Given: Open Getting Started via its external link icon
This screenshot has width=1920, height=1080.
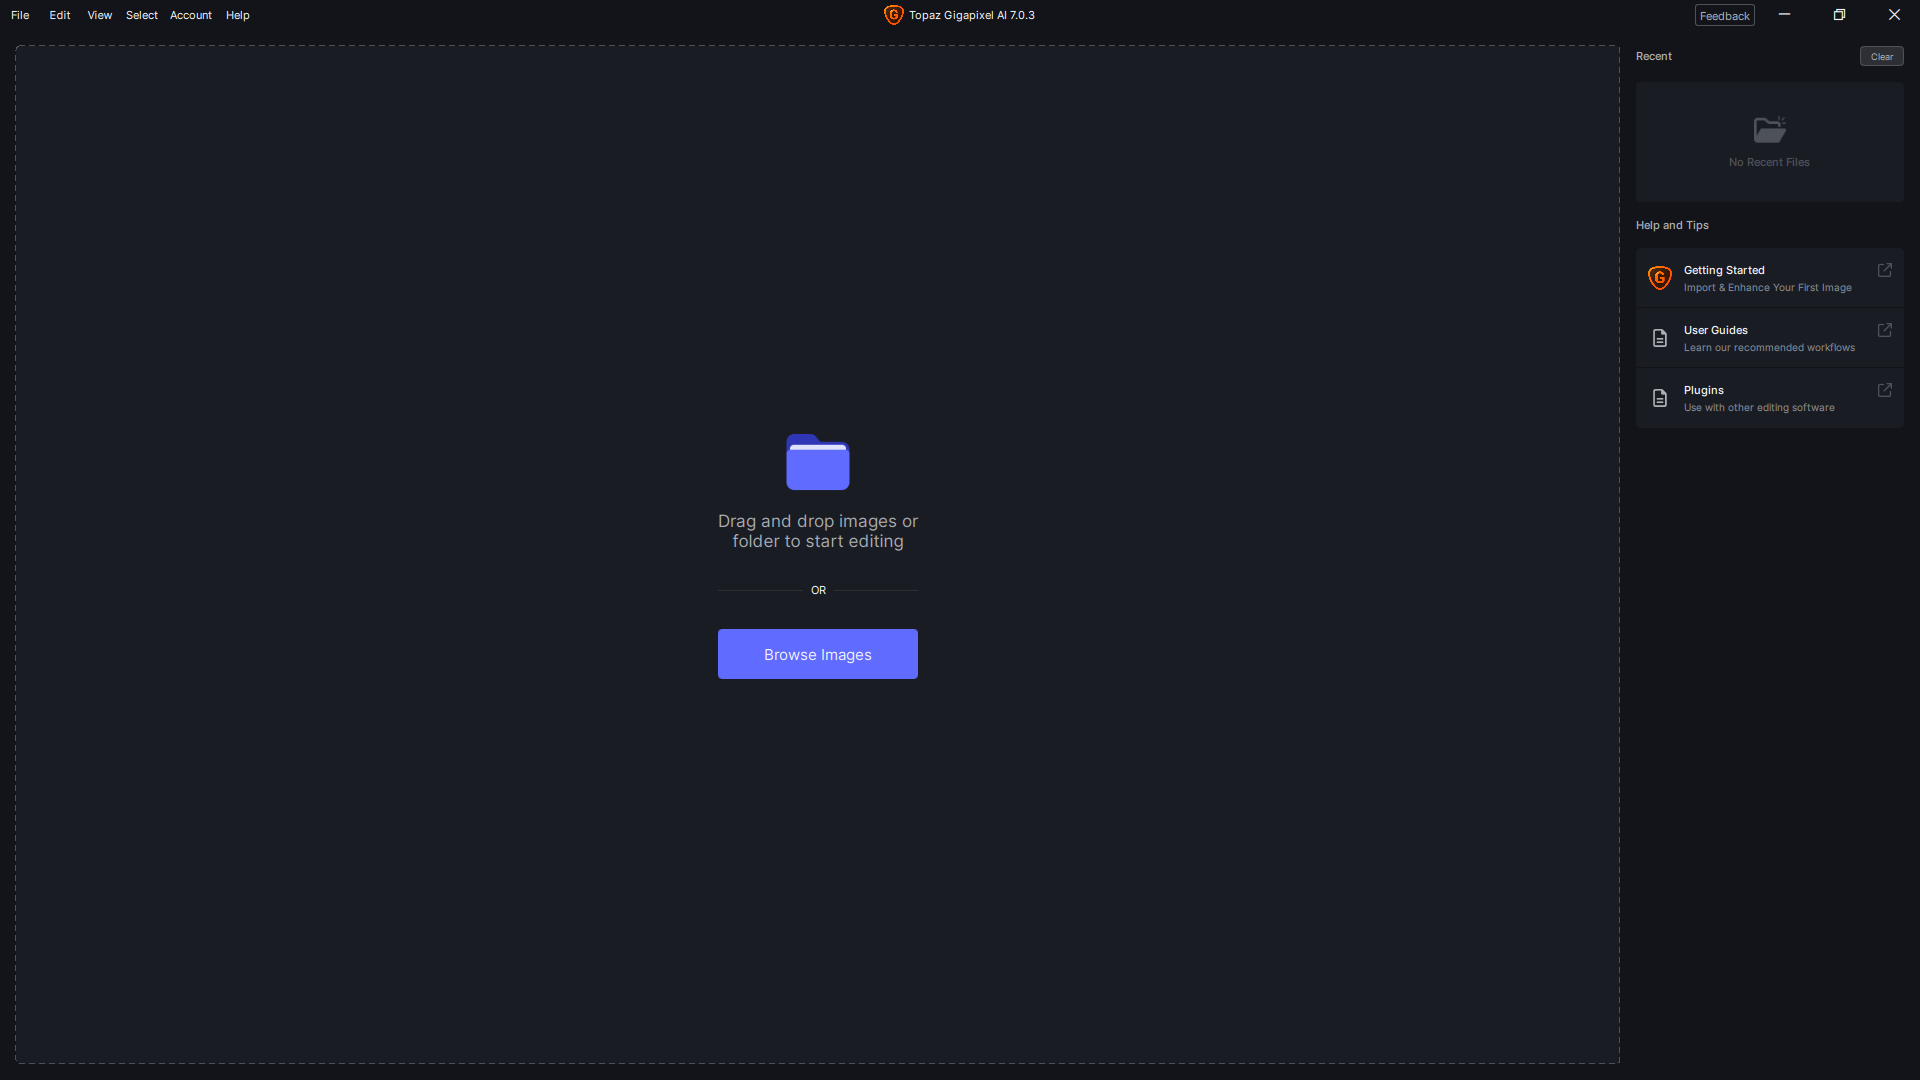Looking at the screenshot, I should tap(1885, 270).
